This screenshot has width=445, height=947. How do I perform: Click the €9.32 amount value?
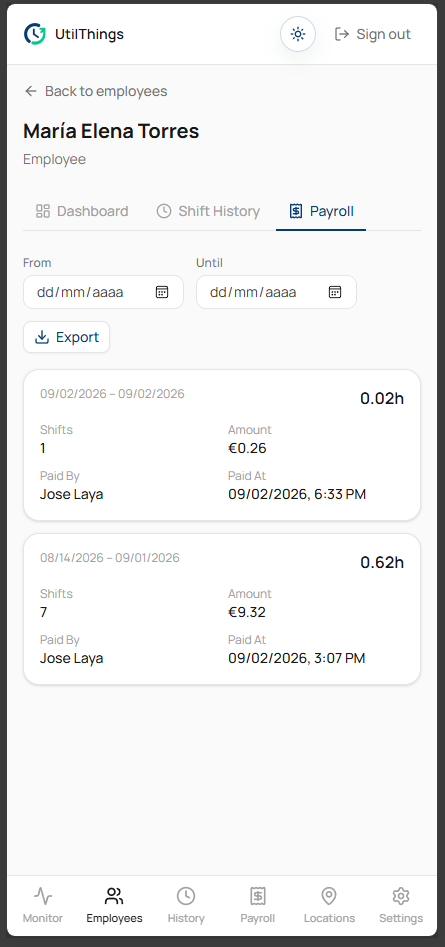247,612
